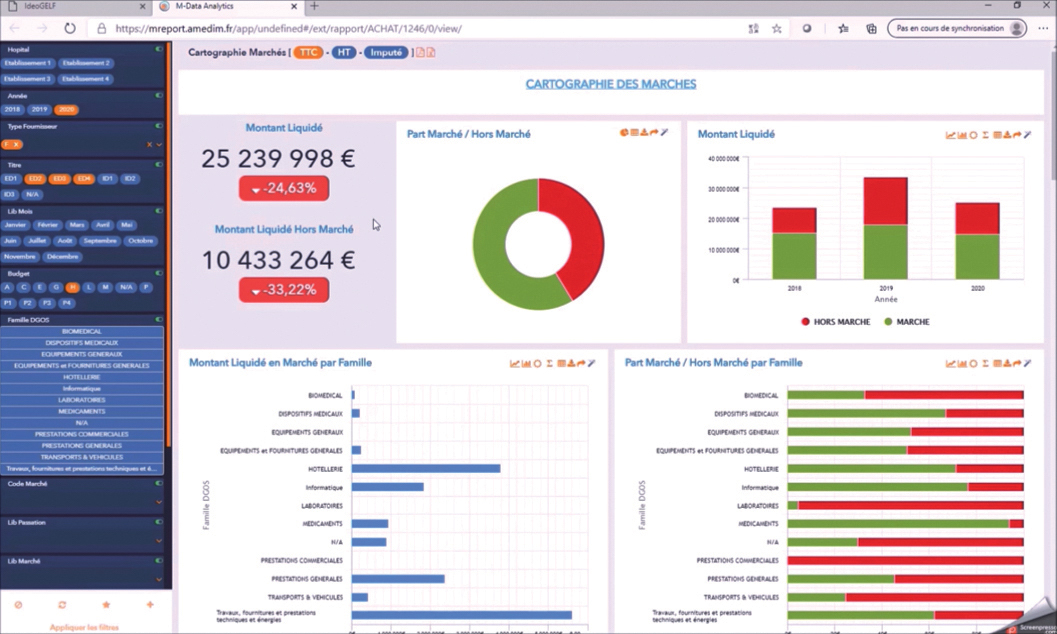Screen dimensions: 1057x634
Task: Click the MARCHE green legend marker
Action: pyautogui.click(x=888, y=322)
